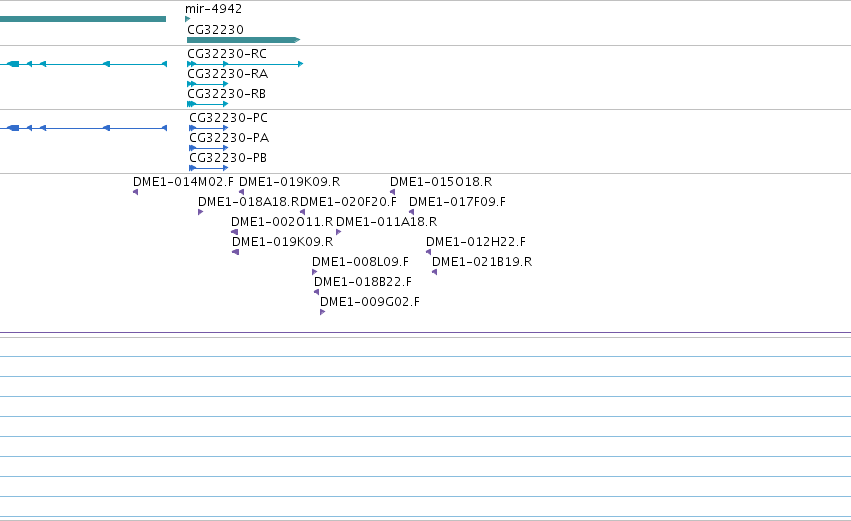Click the CG32230-PC coding segment glyph
The width and height of the screenshot is (851, 521).
208,128
